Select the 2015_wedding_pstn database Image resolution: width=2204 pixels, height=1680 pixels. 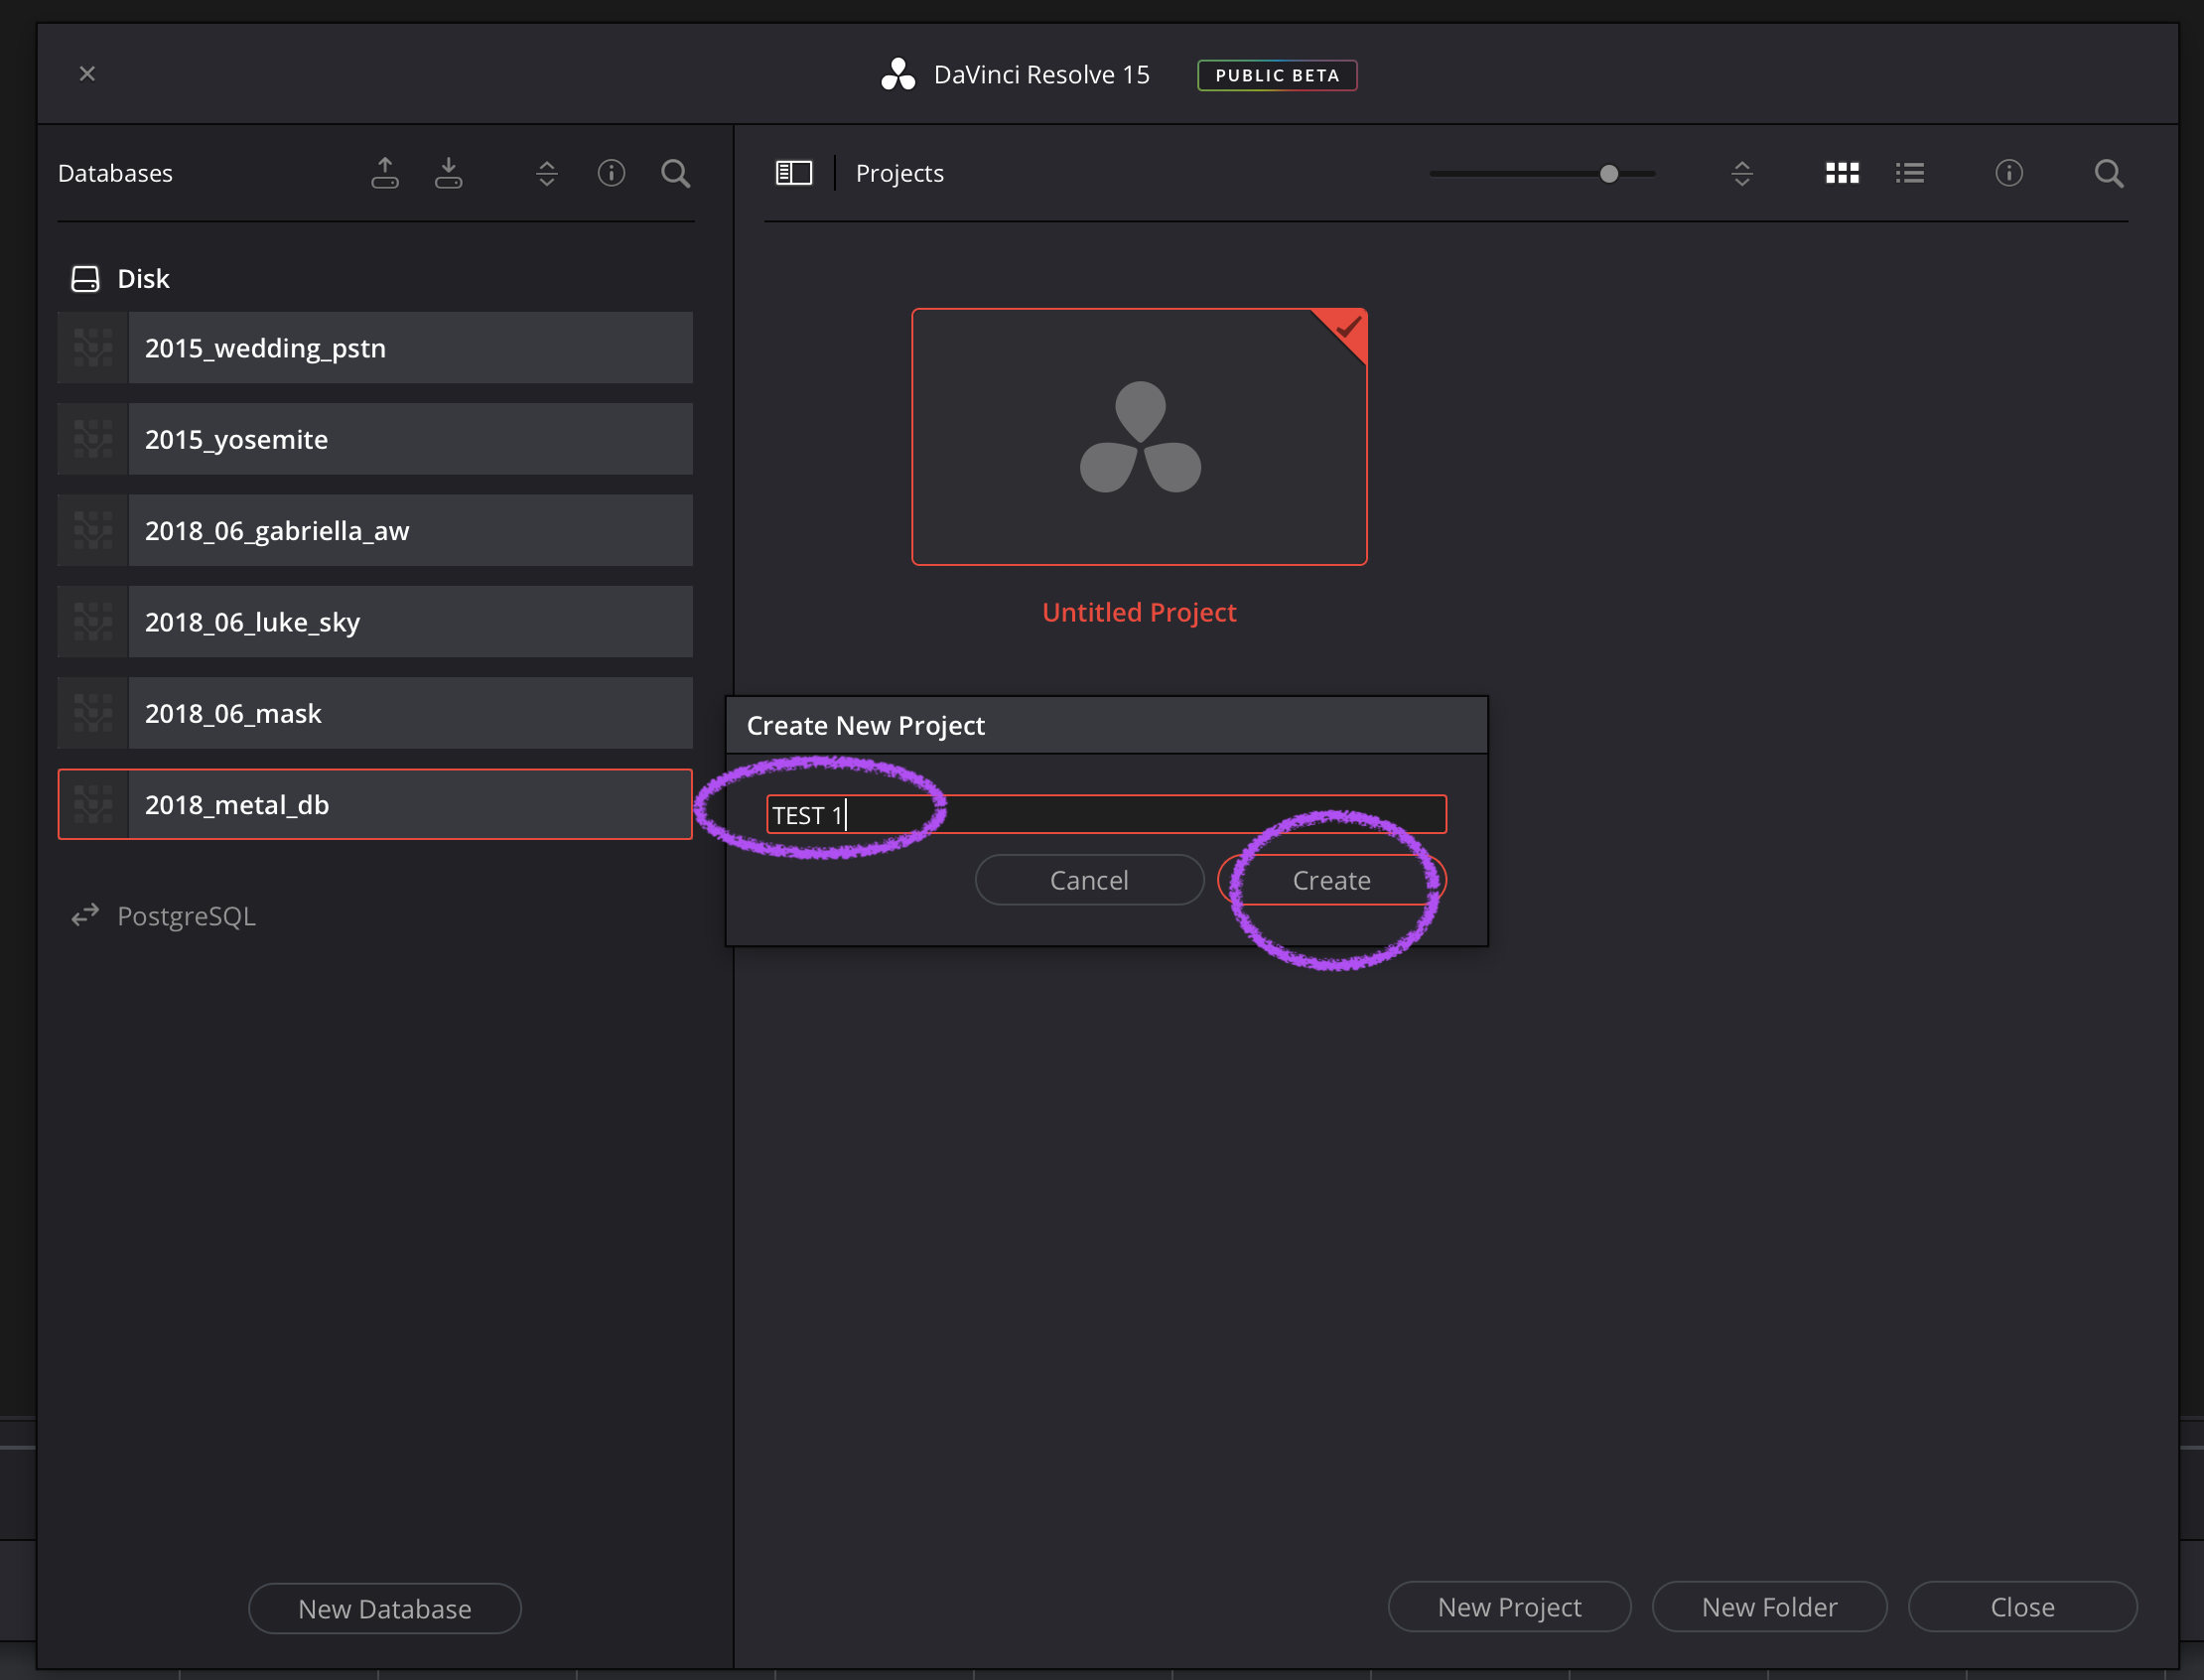click(x=375, y=348)
